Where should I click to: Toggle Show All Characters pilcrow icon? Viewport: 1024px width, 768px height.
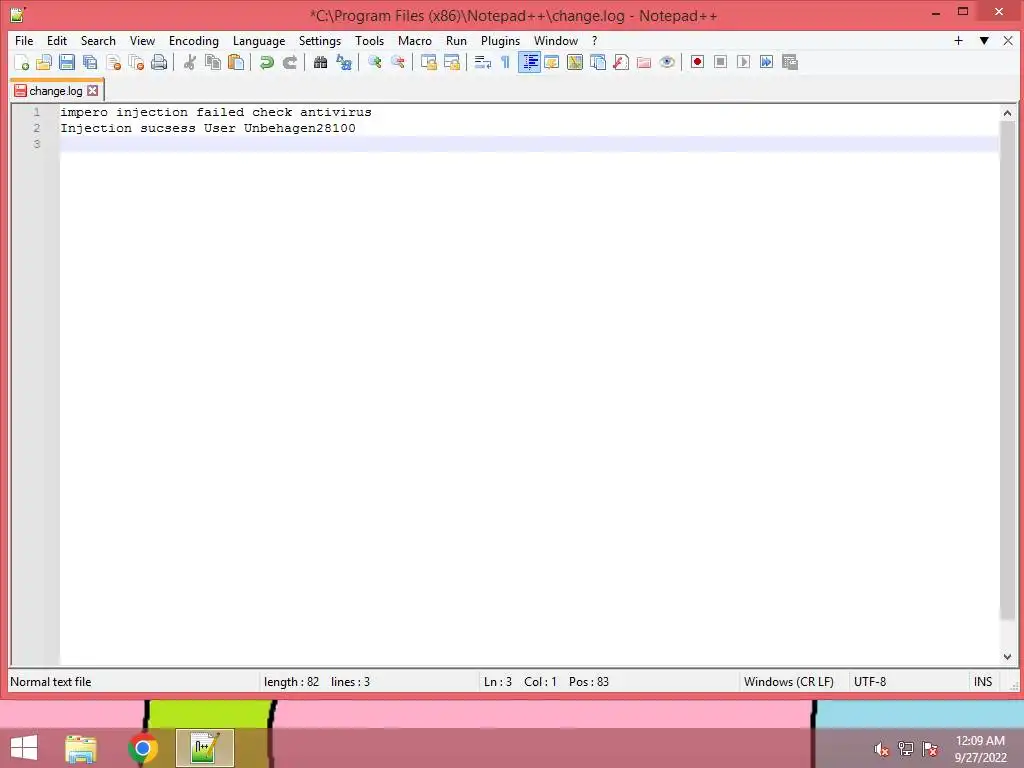pos(505,62)
